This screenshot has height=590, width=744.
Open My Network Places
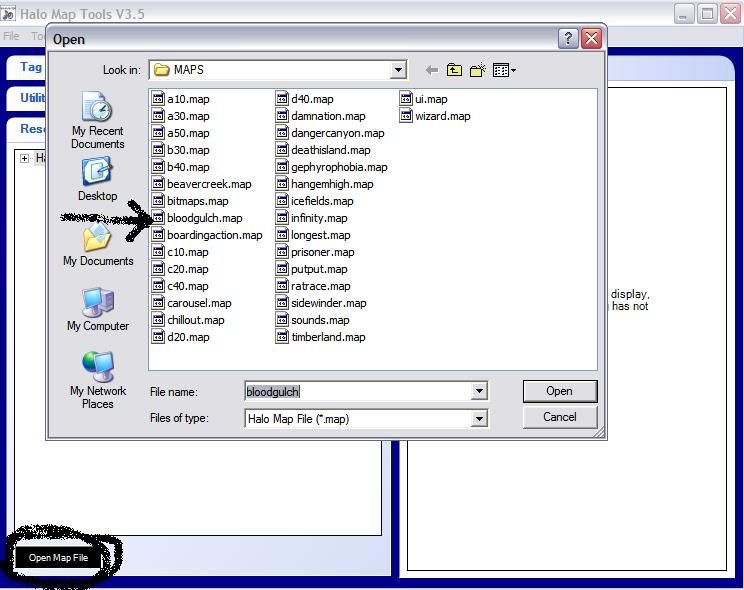click(x=98, y=381)
